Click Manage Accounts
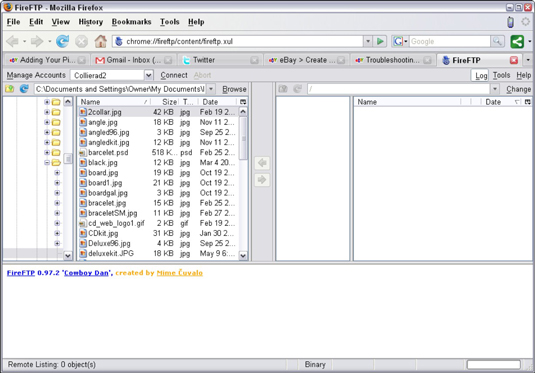 coord(36,75)
